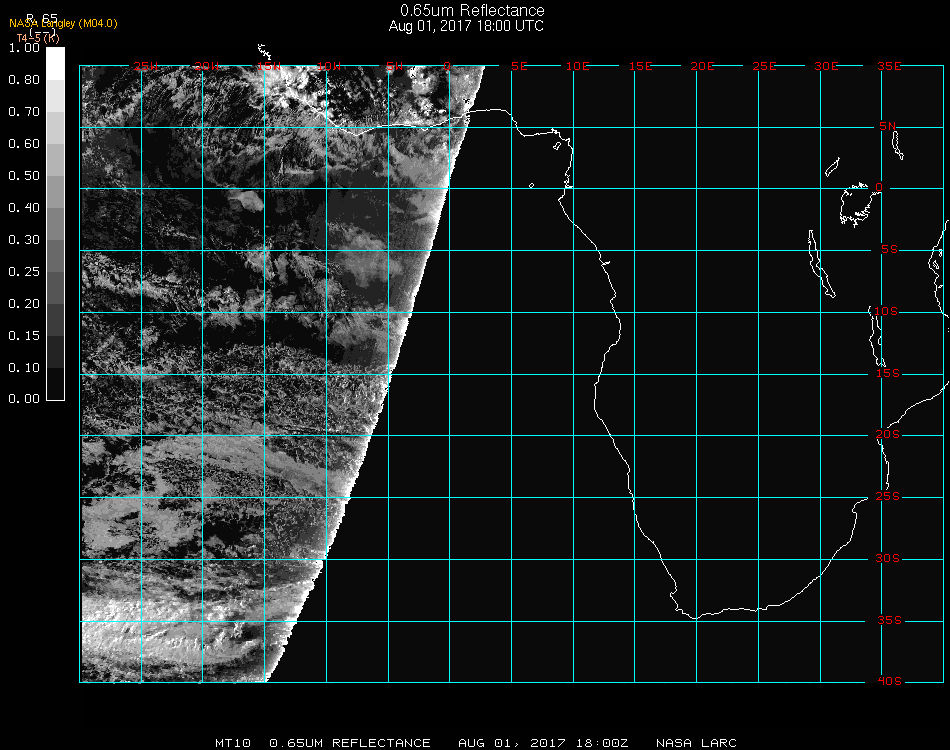Click the 10W longitude label
This screenshot has width=950, height=750.
(329, 66)
